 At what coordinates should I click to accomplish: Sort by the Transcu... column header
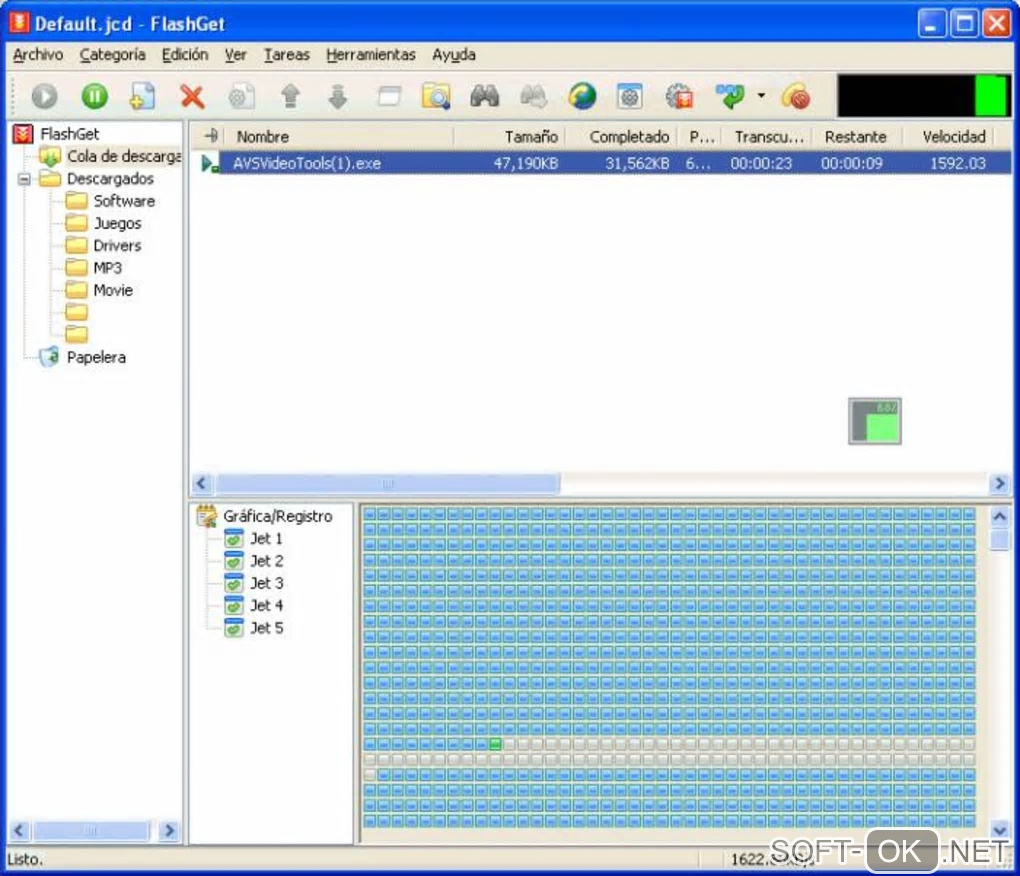point(766,137)
